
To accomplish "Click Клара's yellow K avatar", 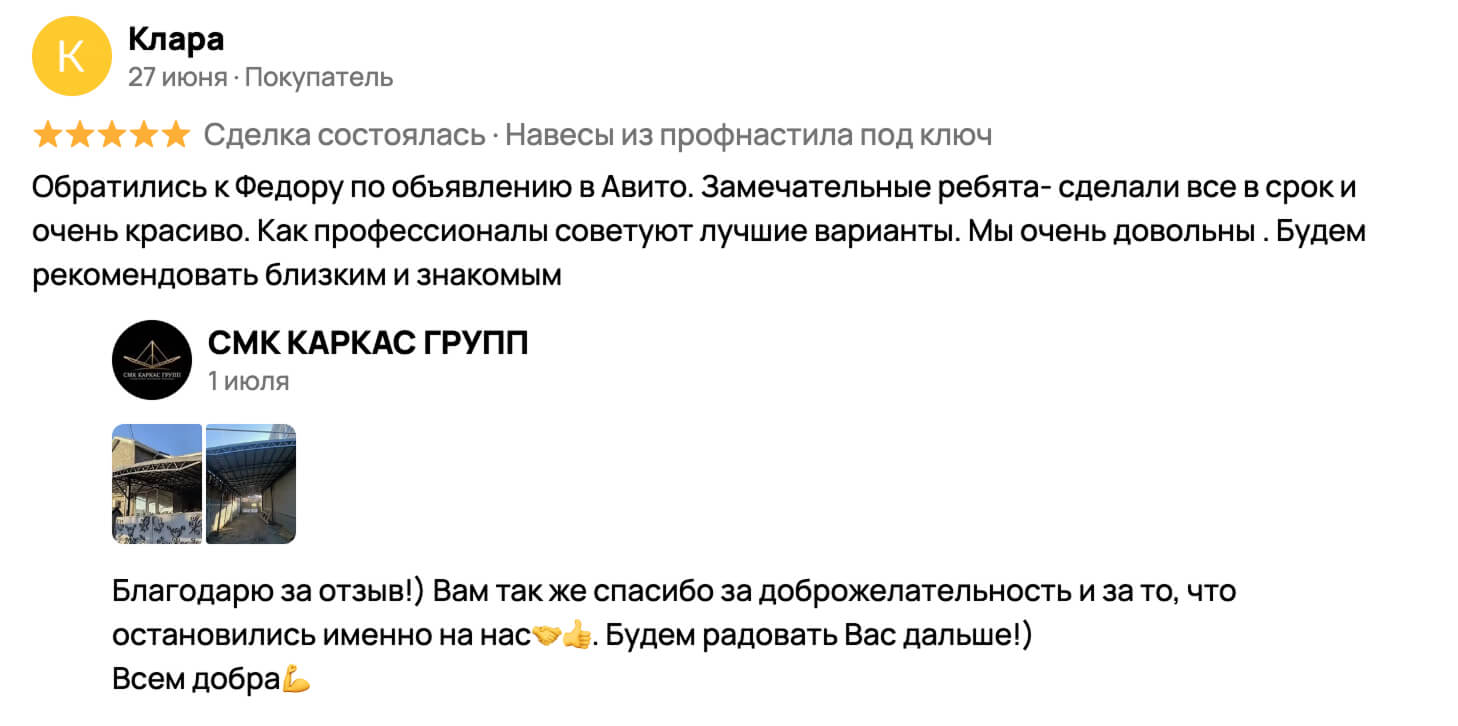I will (72, 57).
